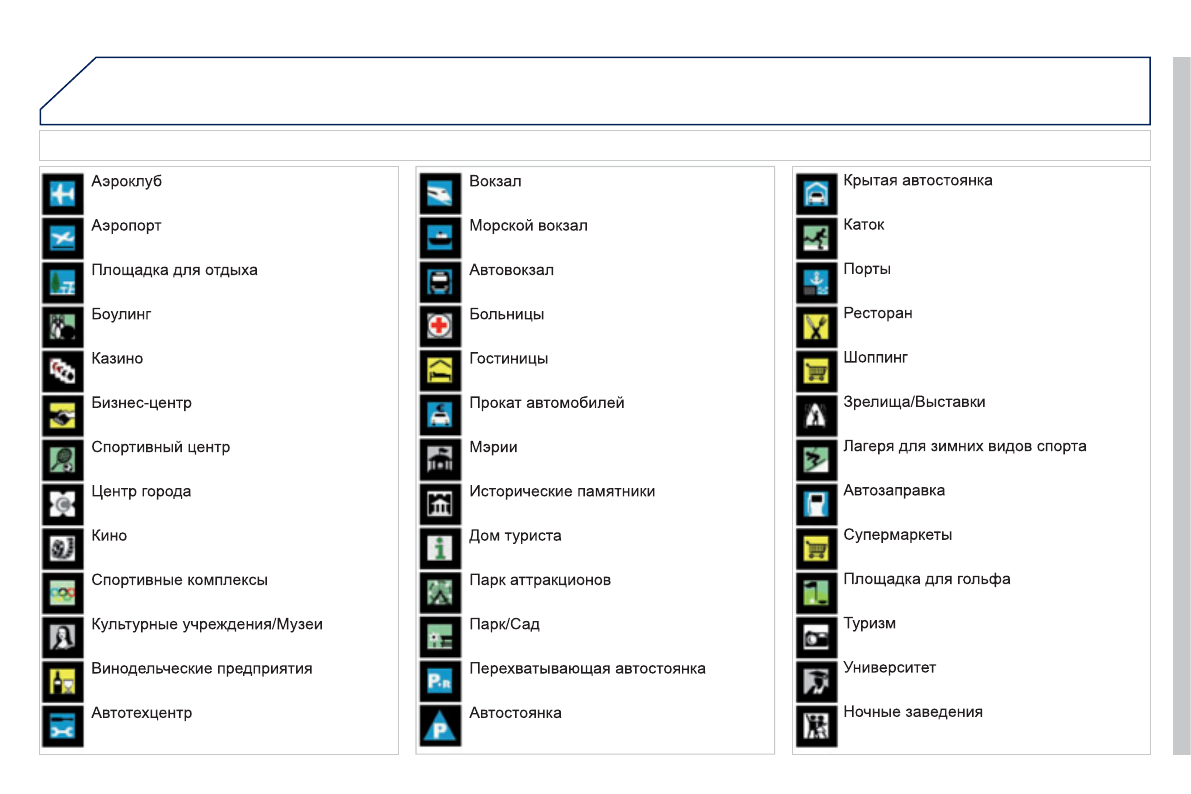The width and height of the screenshot is (1191, 794).
Task: Click the Гостиницы hotel icon
Action: click(x=439, y=371)
